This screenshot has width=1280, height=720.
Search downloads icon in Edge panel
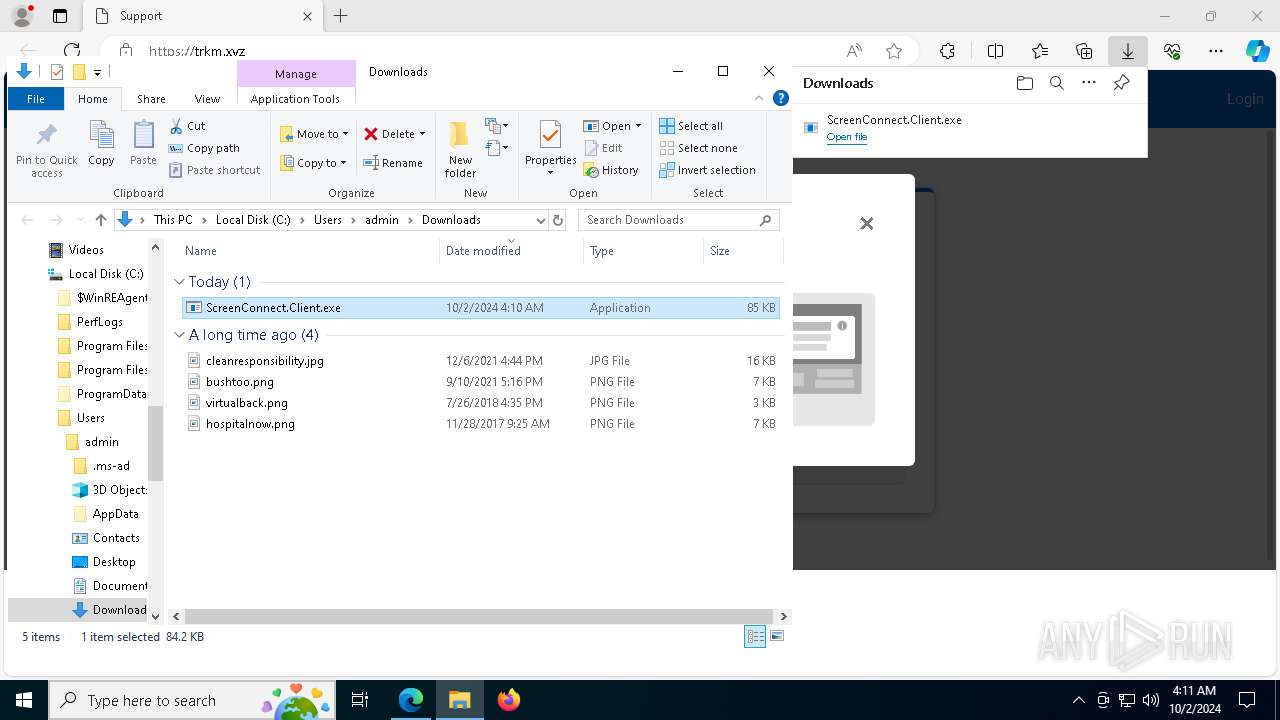tap(1056, 83)
